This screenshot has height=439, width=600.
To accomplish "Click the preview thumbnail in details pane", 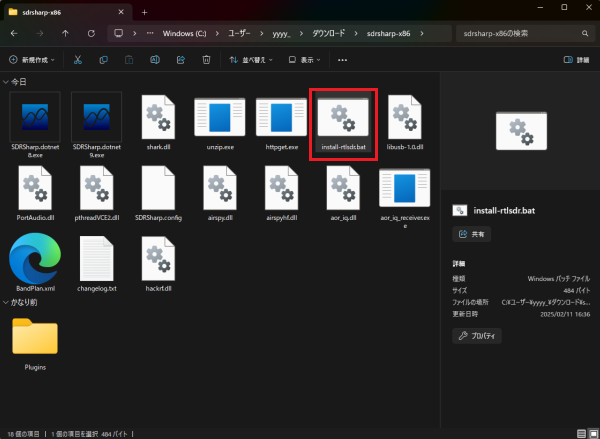I will click(x=521, y=131).
